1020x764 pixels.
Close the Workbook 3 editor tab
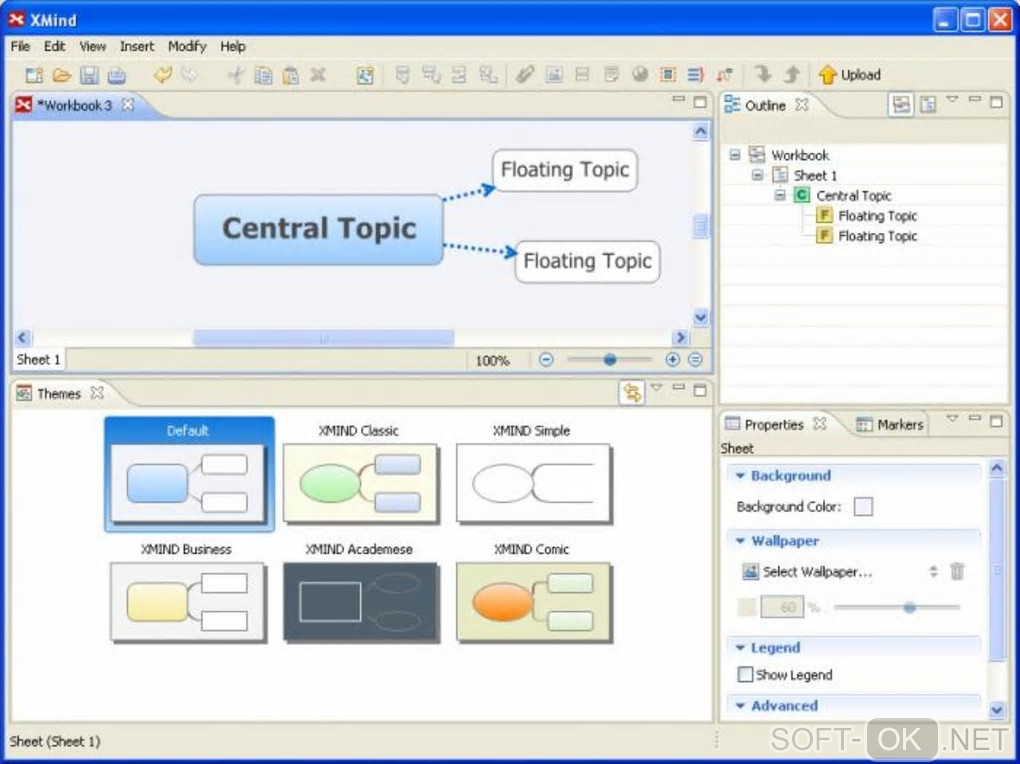tap(128, 104)
